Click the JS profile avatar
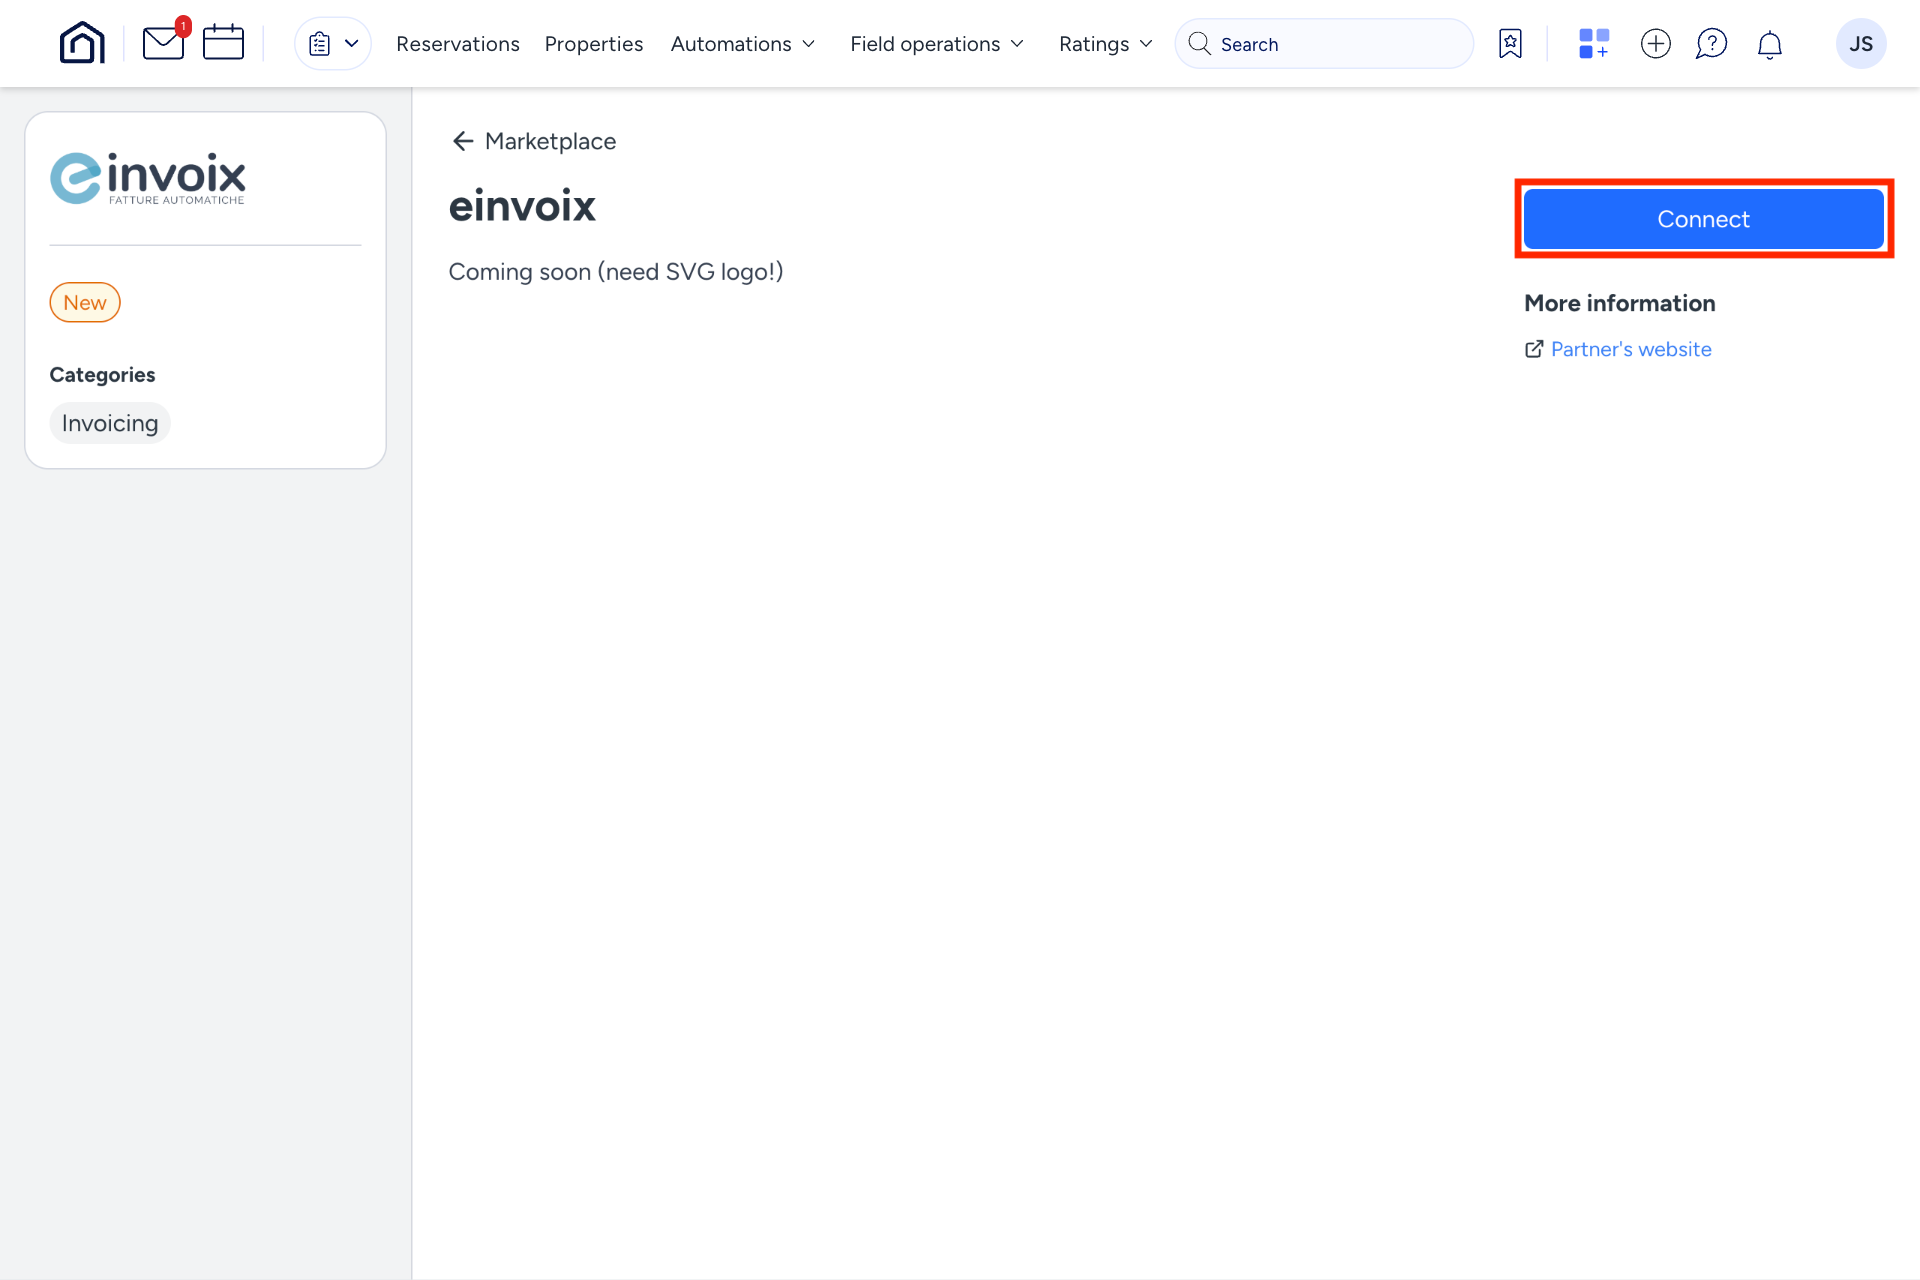 [1861, 43]
